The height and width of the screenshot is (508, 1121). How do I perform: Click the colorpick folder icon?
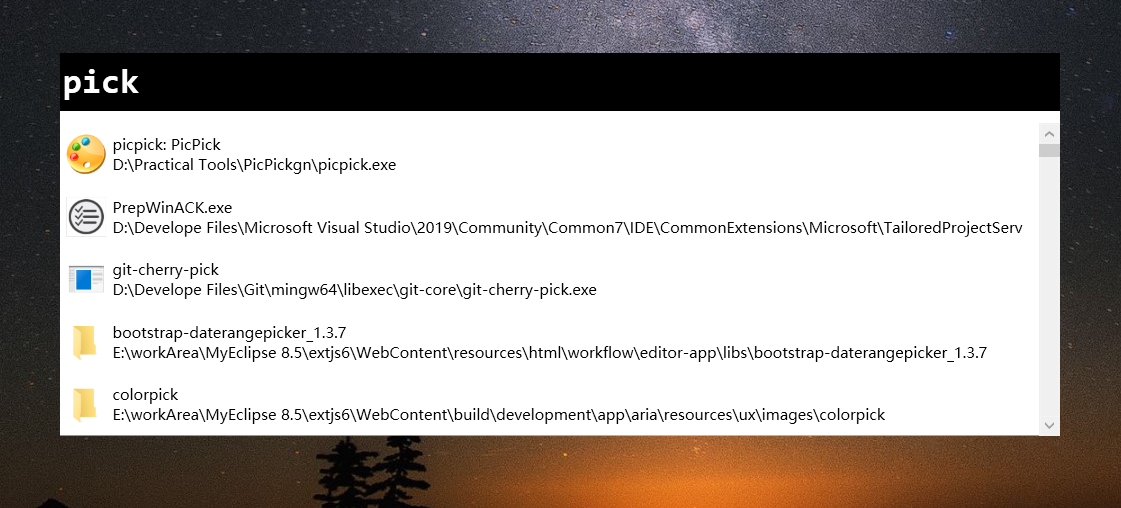(85, 404)
